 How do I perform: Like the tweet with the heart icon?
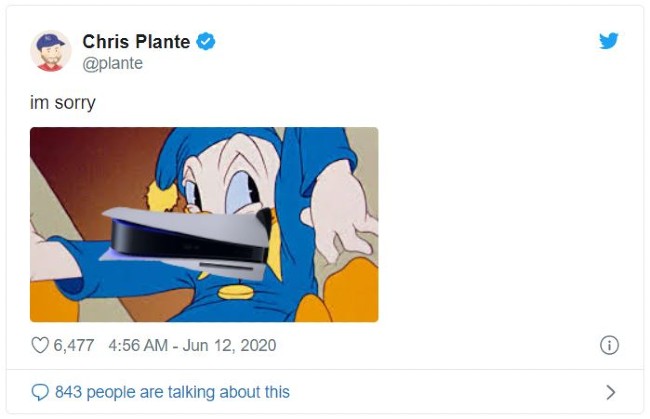(x=40, y=345)
